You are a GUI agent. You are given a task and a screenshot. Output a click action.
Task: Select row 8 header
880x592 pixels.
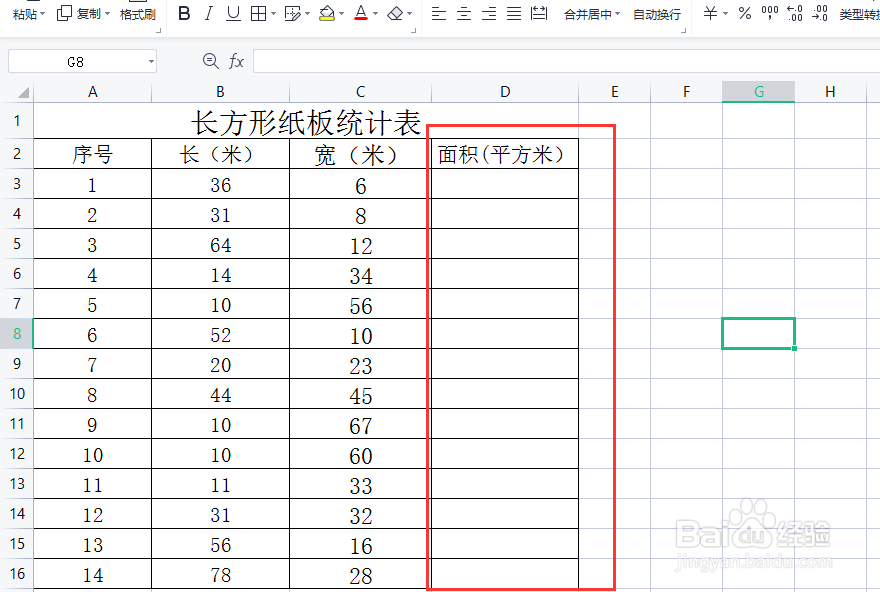17,334
